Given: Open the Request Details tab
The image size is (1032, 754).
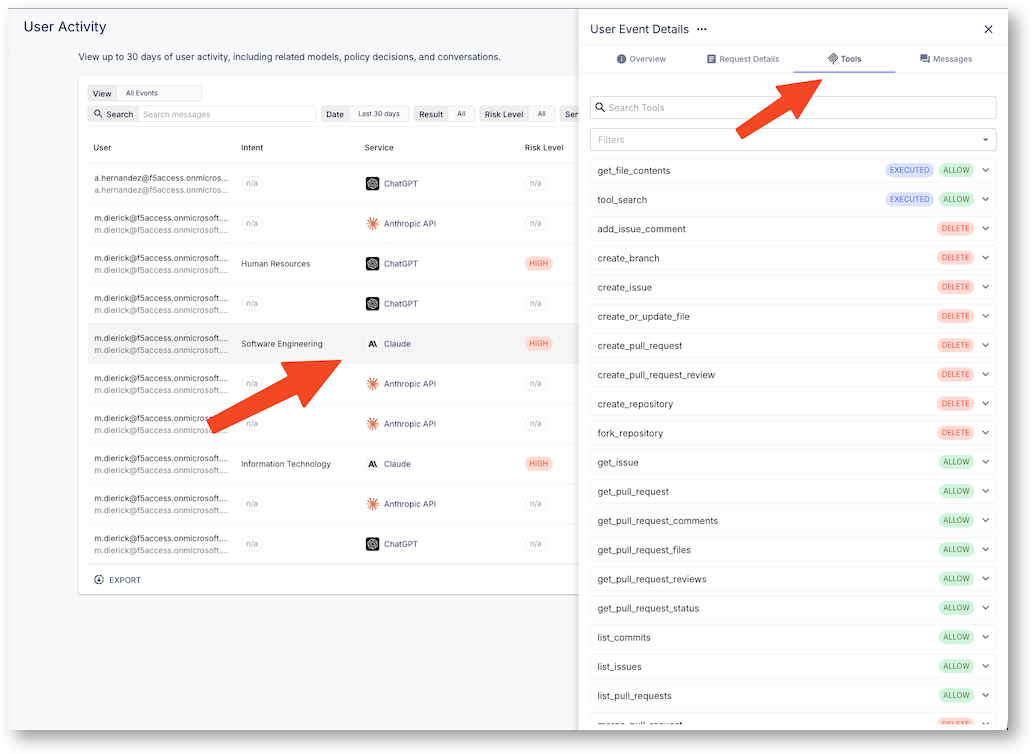Looking at the screenshot, I should click(742, 59).
